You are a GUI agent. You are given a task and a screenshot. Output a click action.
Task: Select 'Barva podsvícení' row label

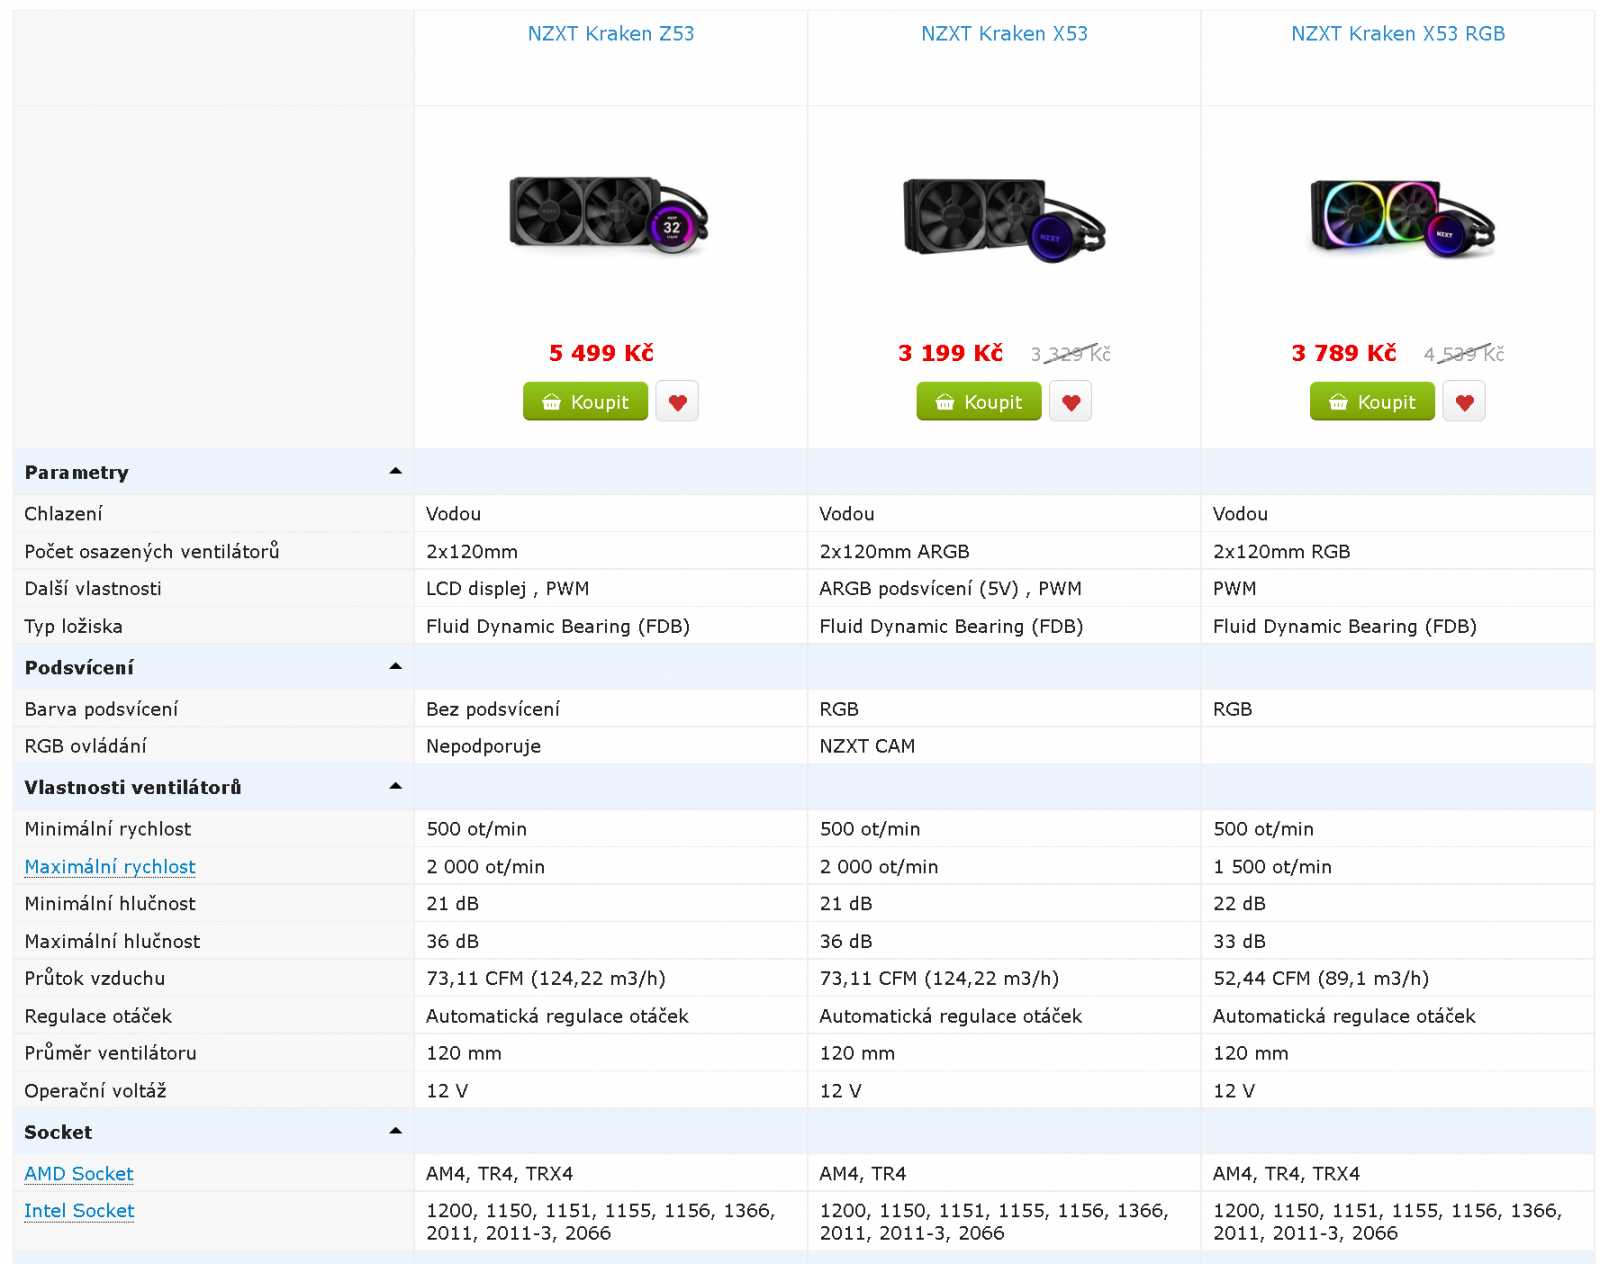pos(102,709)
